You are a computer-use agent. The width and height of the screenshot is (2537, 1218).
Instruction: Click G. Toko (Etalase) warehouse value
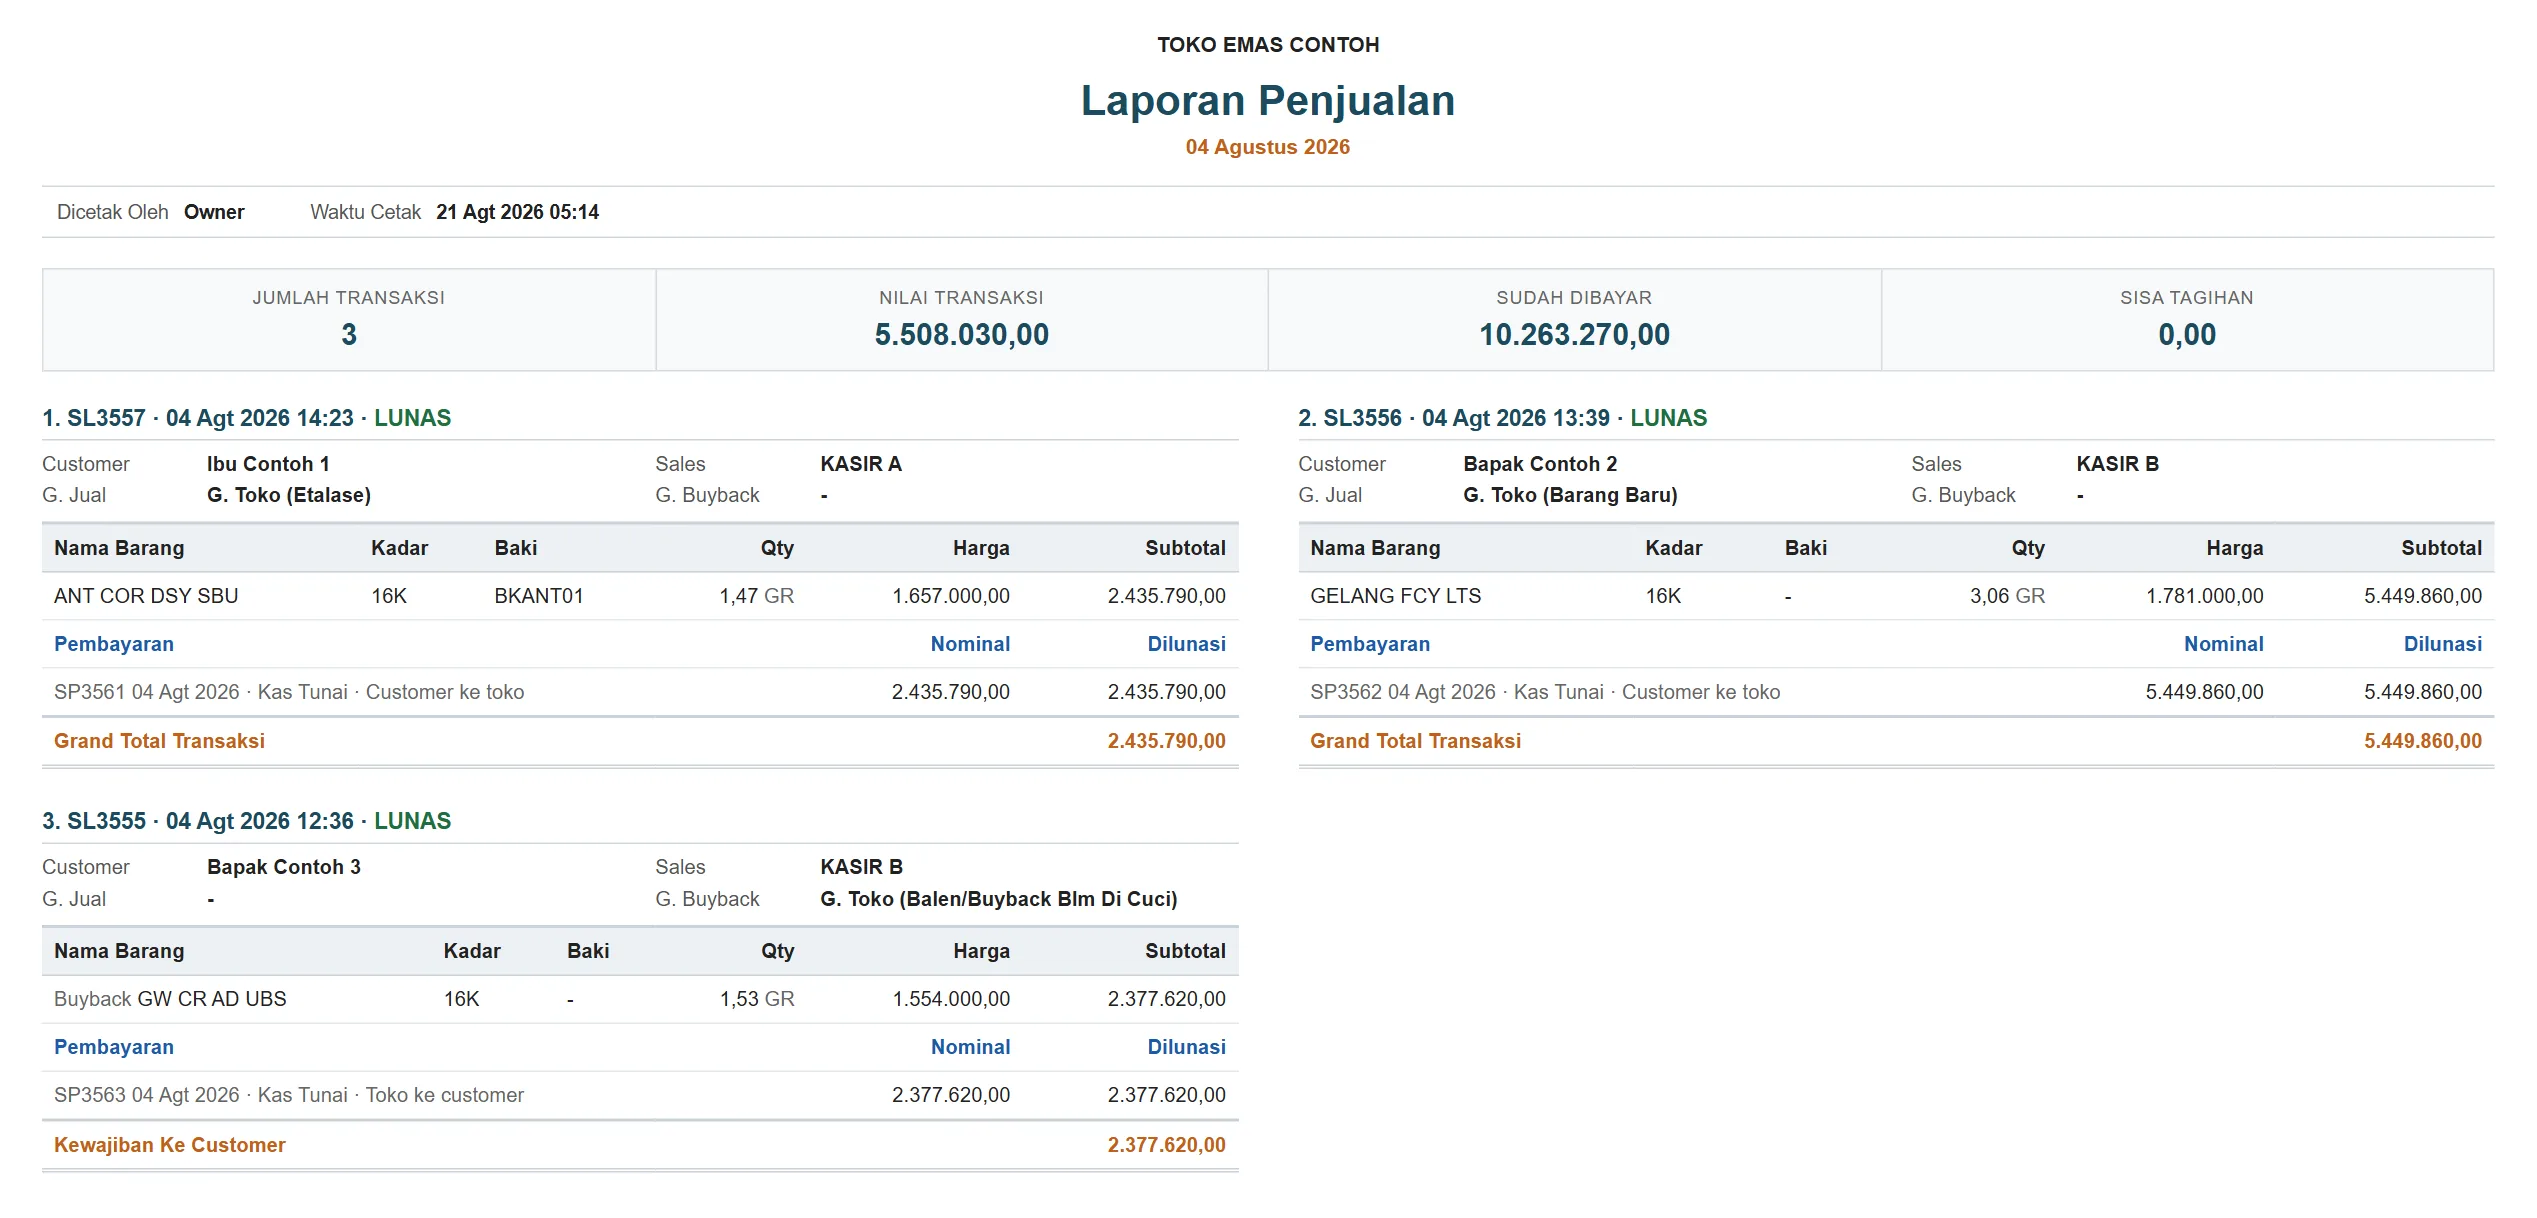289,495
